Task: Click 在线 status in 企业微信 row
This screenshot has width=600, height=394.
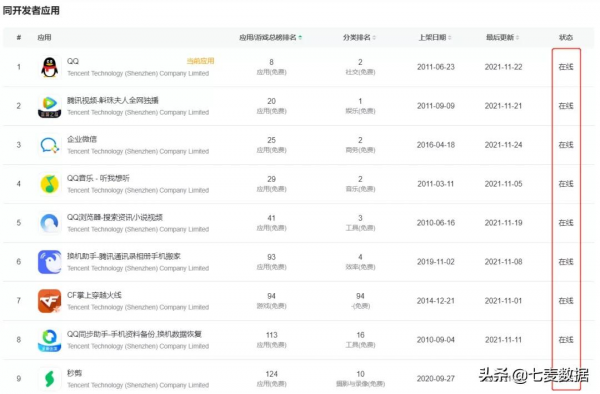Action: click(x=566, y=145)
